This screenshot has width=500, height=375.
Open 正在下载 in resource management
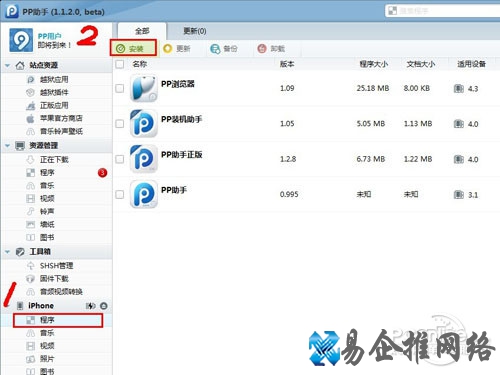pos(54,160)
